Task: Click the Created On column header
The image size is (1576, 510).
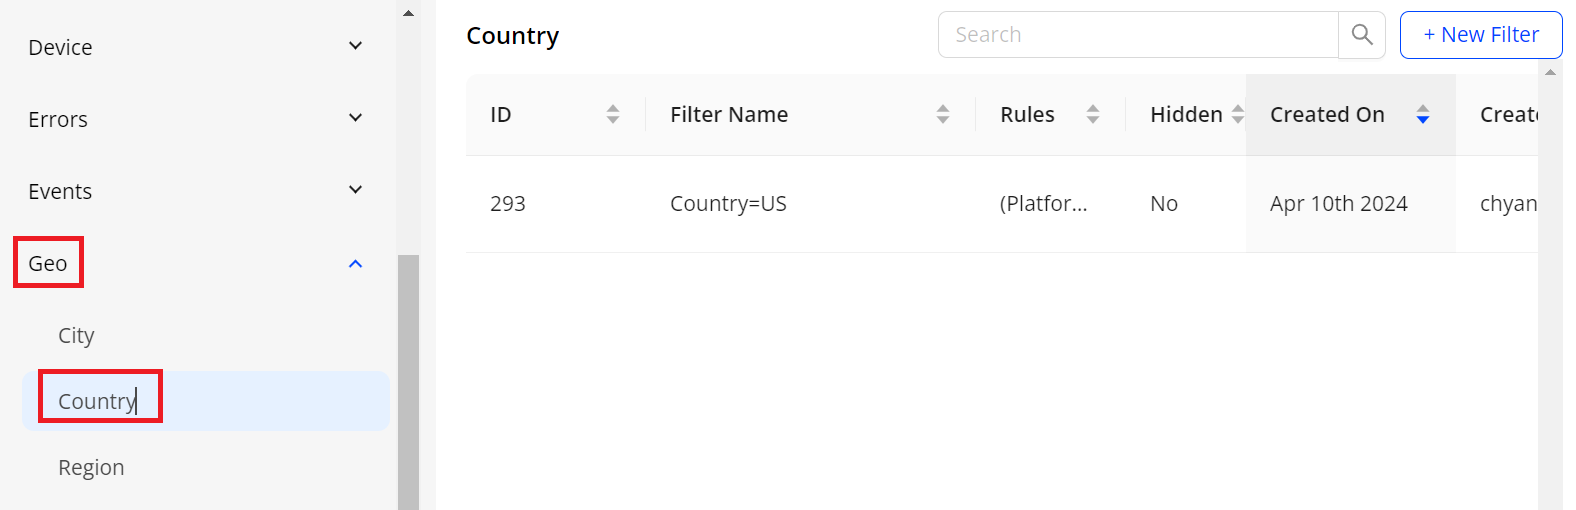Action: pyautogui.click(x=1327, y=115)
